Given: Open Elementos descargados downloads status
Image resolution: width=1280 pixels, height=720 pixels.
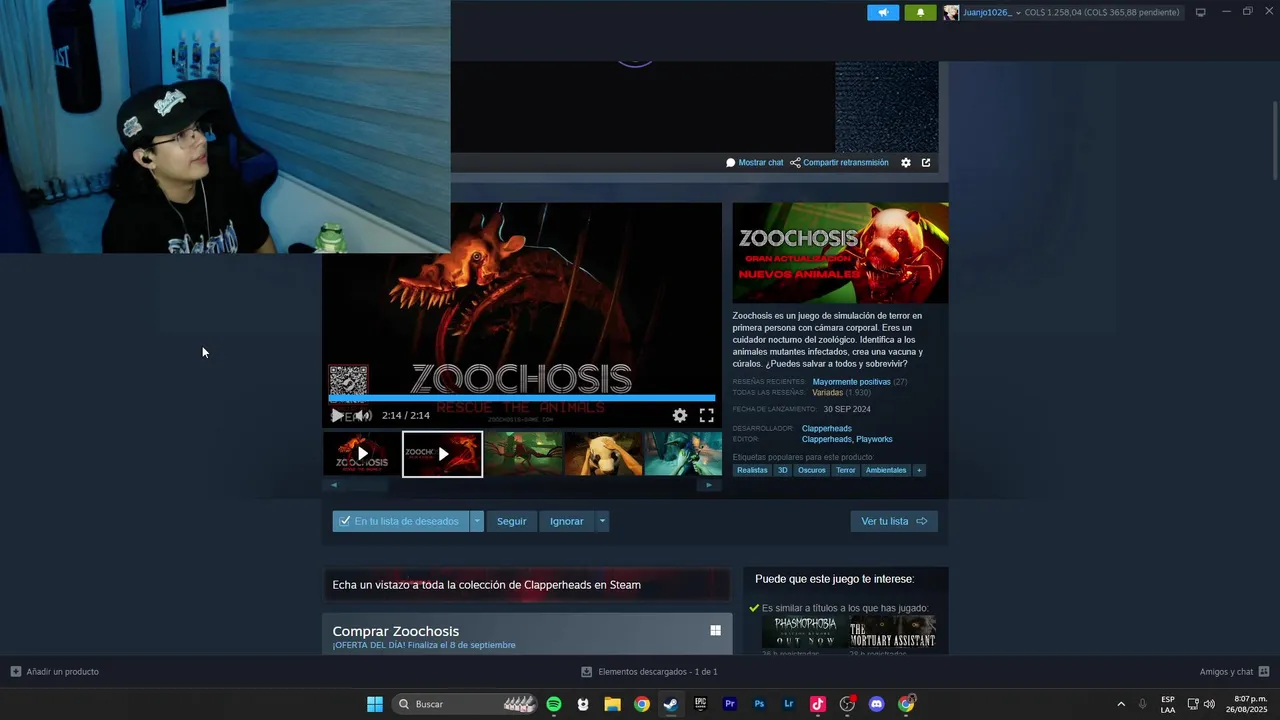Looking at the screenshot, I should (650, 672).
